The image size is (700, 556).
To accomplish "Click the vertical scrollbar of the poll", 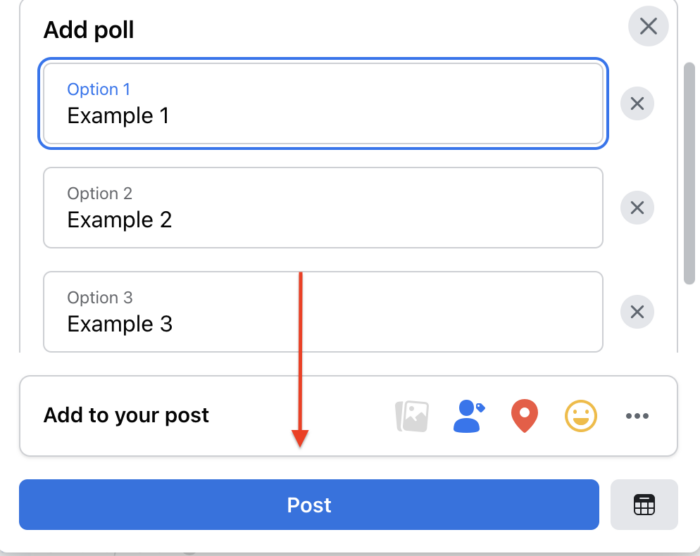I will click(689, 170).
